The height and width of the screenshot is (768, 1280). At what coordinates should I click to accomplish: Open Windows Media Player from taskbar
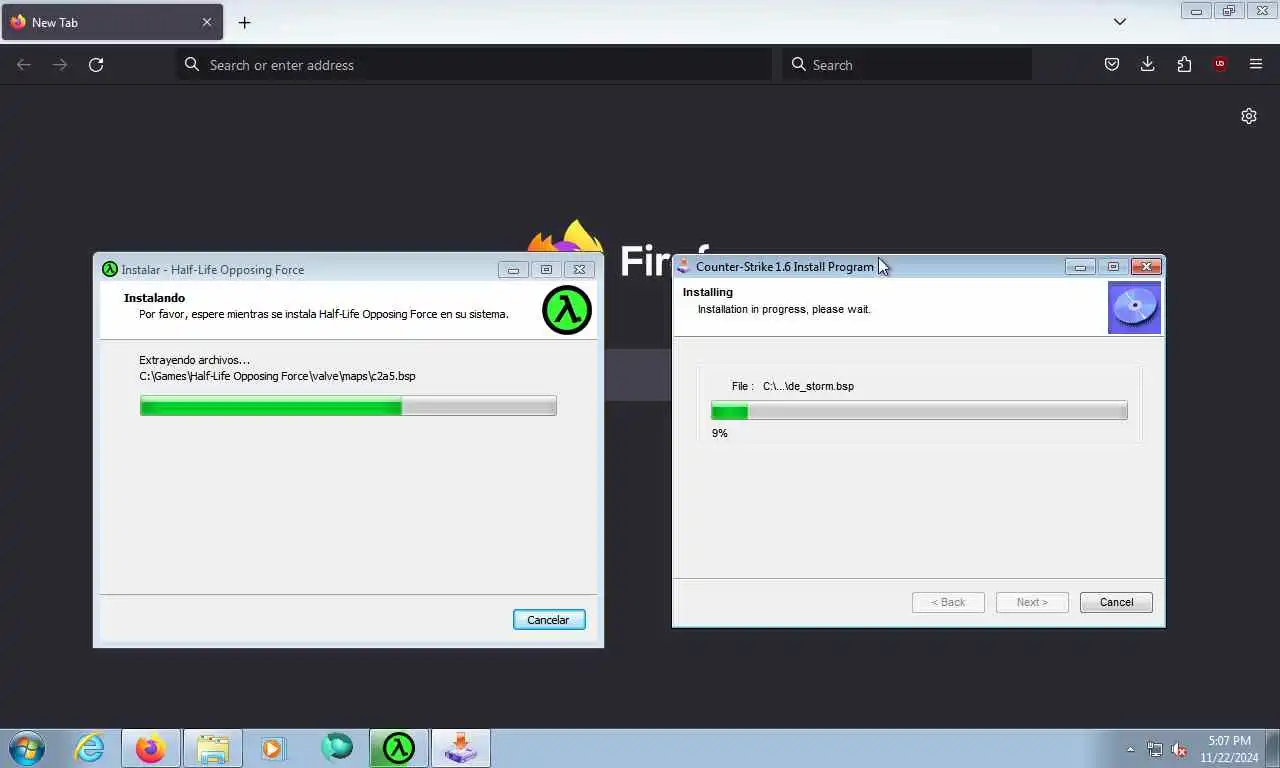[273, 748]
